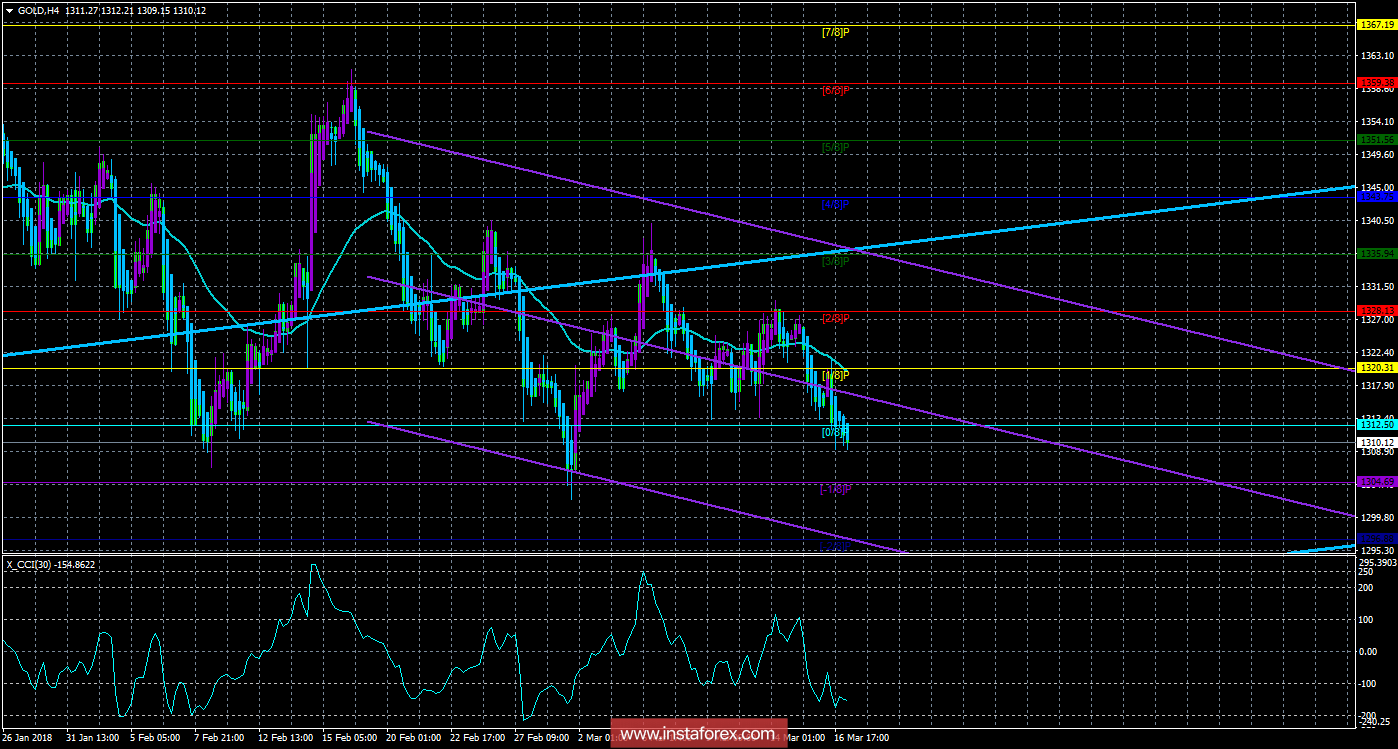Click the 1304.69 purple price tag
Viewport: 1398px width, 749px height.
(1376, 482)
